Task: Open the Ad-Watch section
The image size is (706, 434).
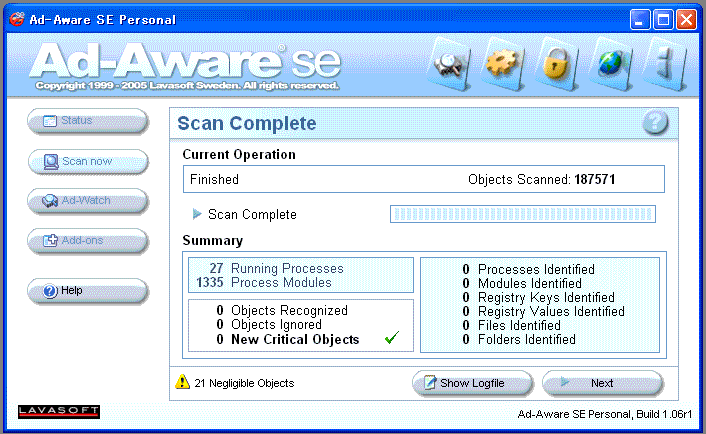Action: [x=87, y=201]
